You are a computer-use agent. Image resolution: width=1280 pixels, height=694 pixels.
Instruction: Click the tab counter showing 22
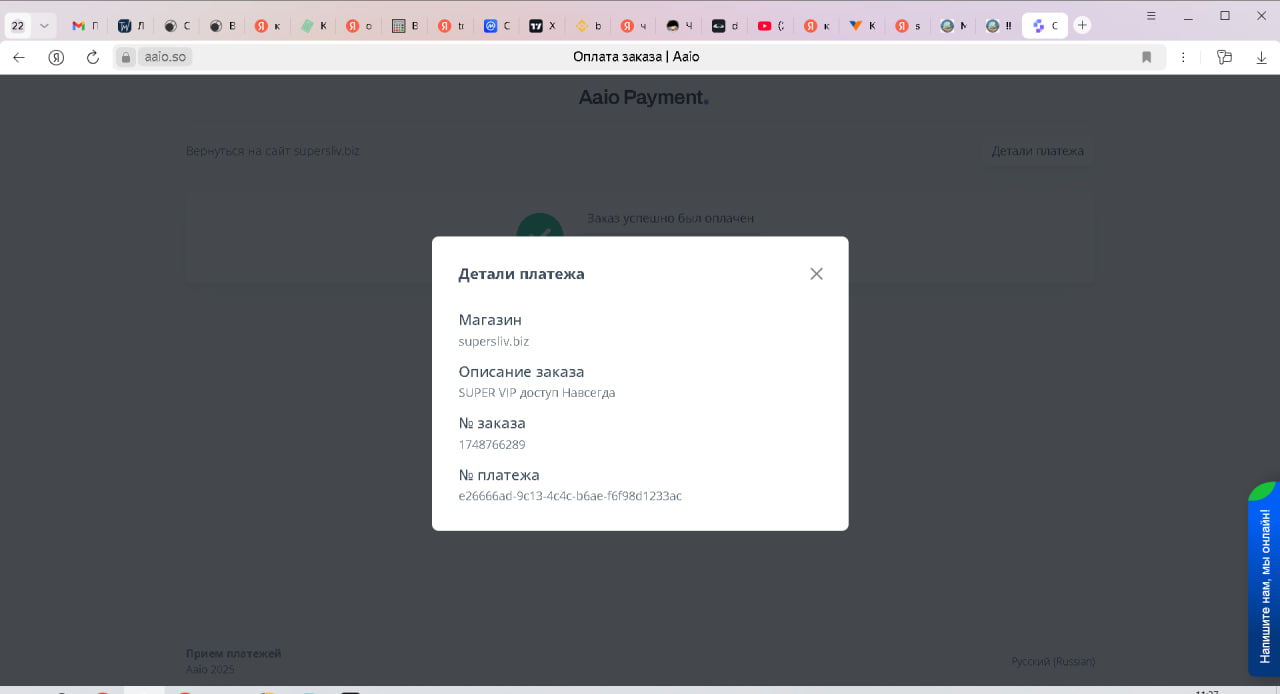click(x=18, y=26)
